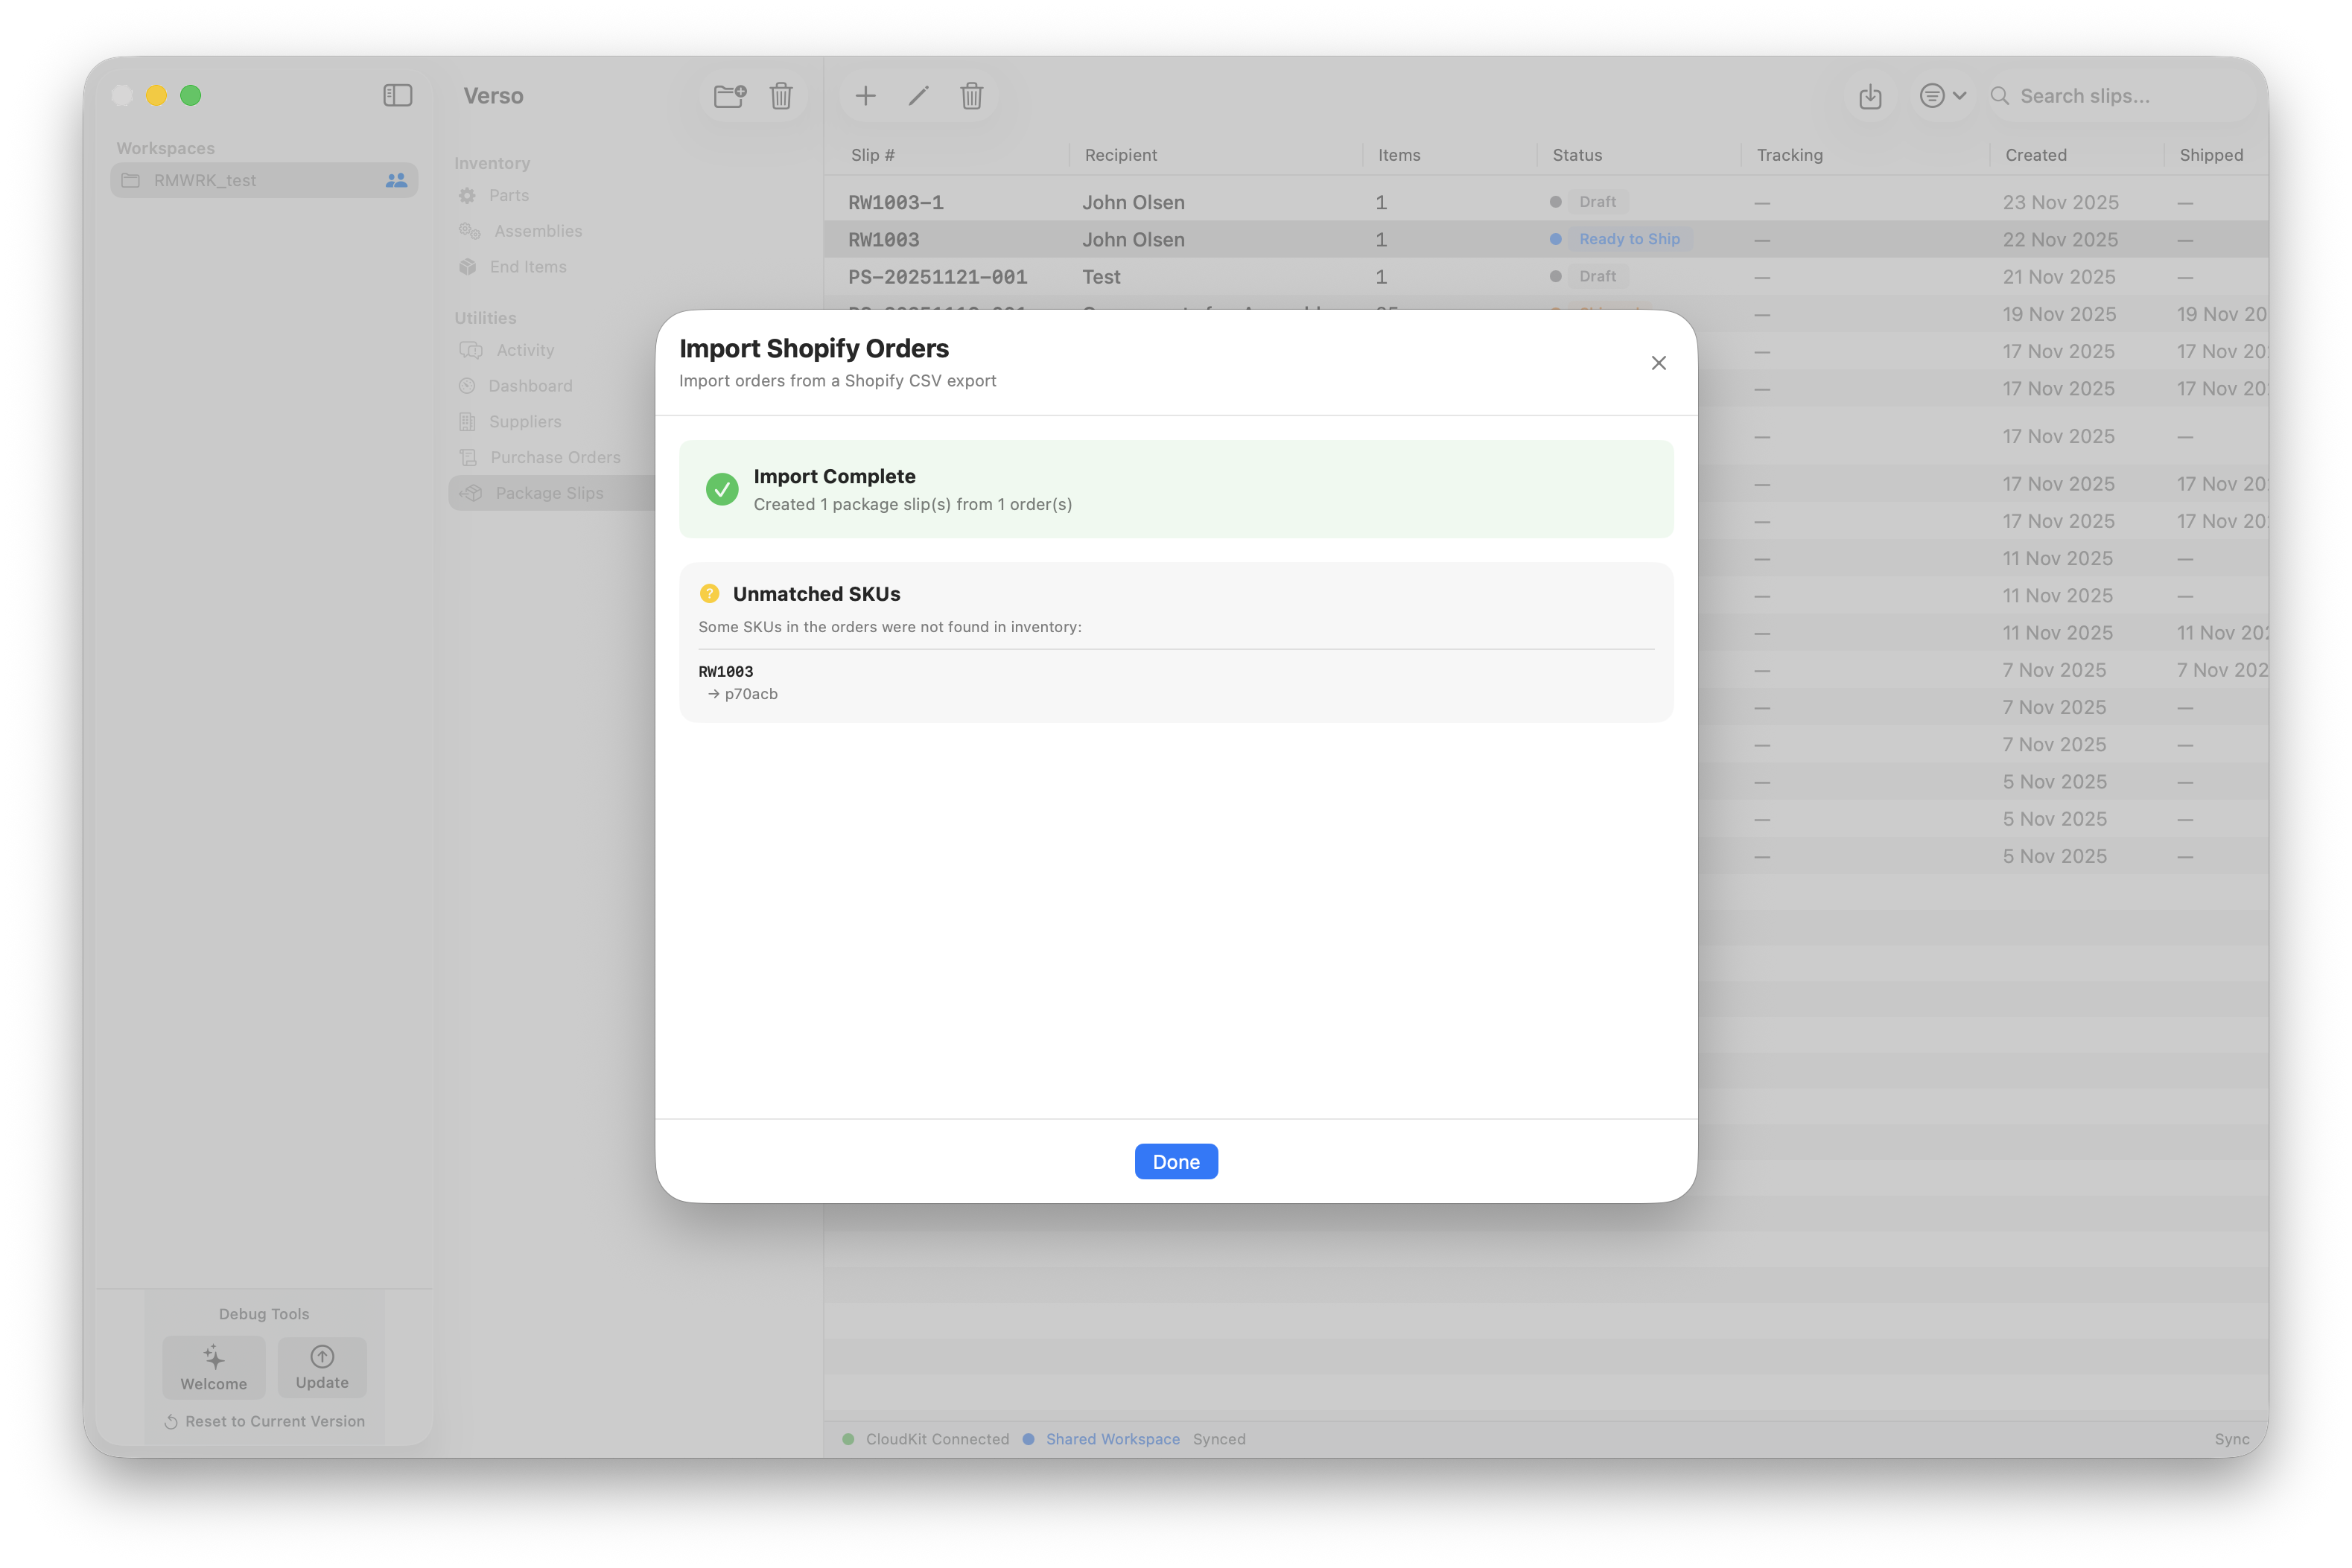This screenshot has width=2352, height=1568.
Task: Click the plus icon to add slip
Action: [x=866, y=96]
